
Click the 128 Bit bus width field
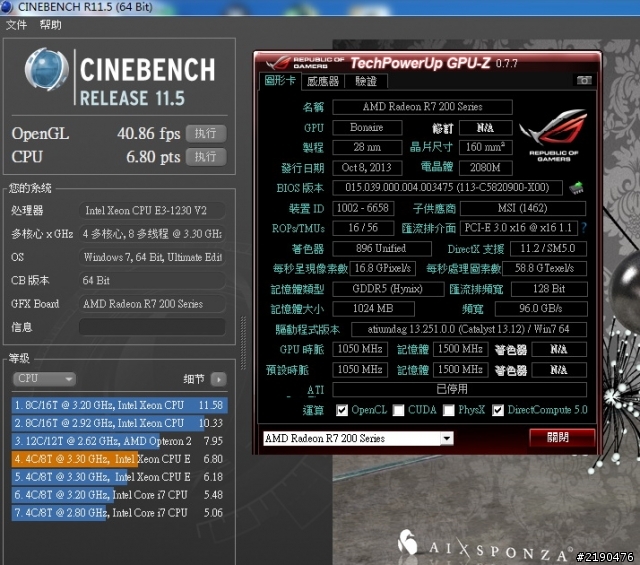pyautogui.click(x=549, y=289)
